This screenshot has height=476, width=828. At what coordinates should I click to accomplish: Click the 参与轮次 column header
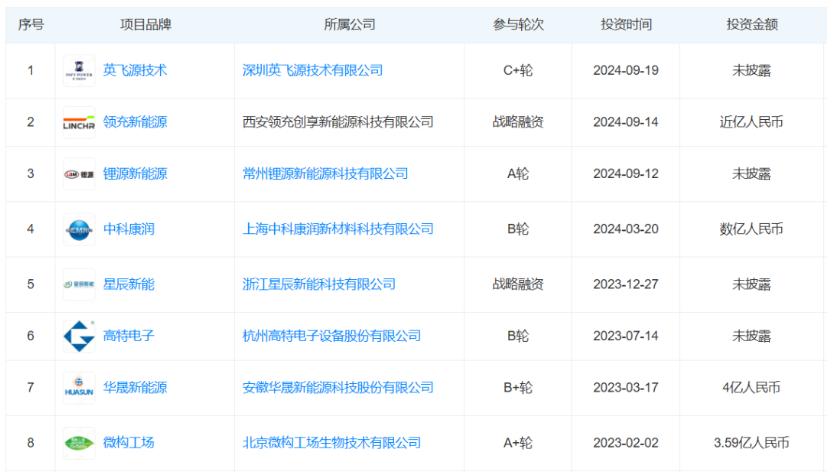pos(518,24)
